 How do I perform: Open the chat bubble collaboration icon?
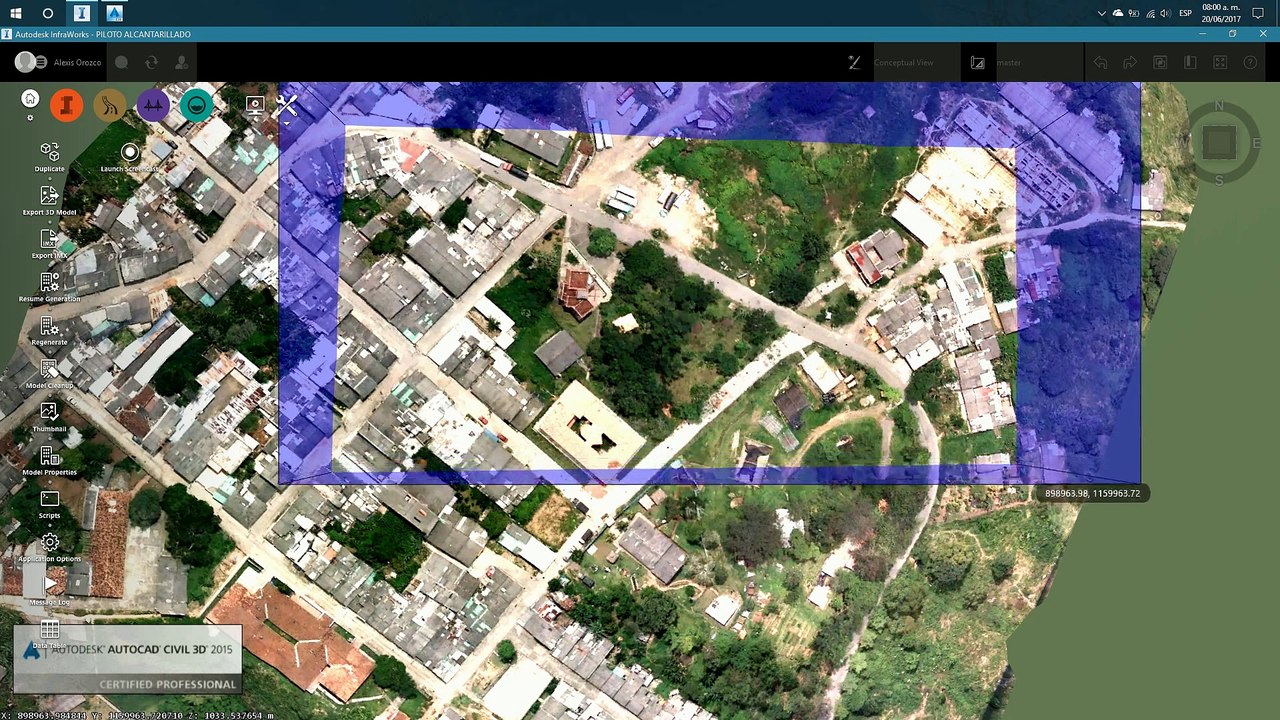point(121,62)
